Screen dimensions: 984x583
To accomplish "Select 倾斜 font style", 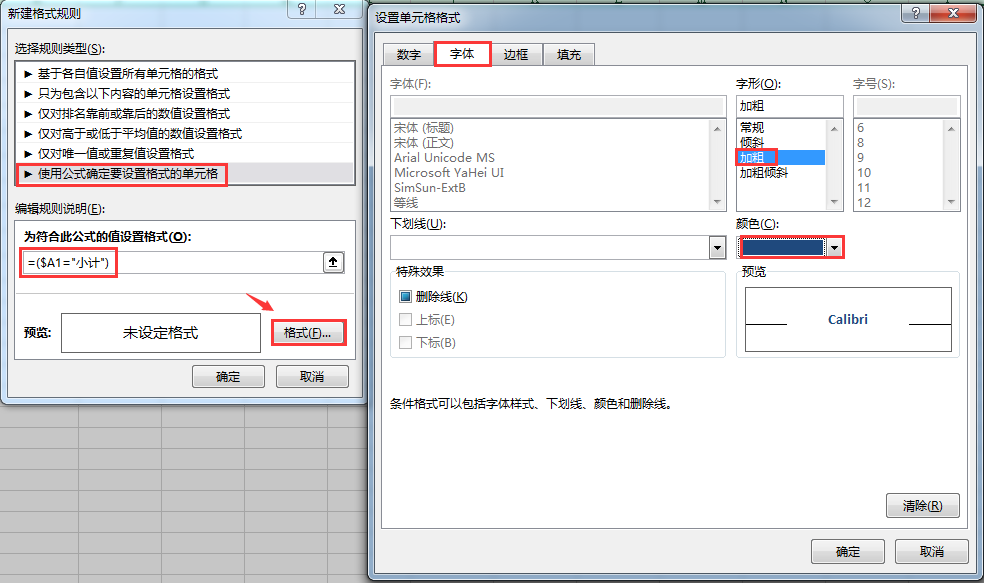I will (752, 142).
